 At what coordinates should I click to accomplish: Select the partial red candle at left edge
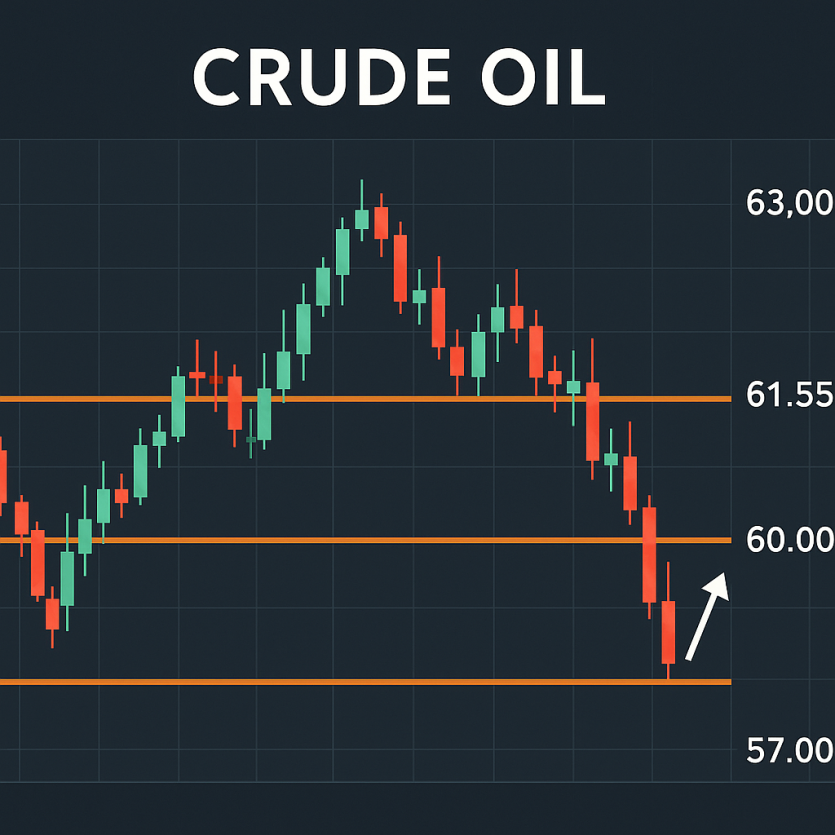[3, 476]
